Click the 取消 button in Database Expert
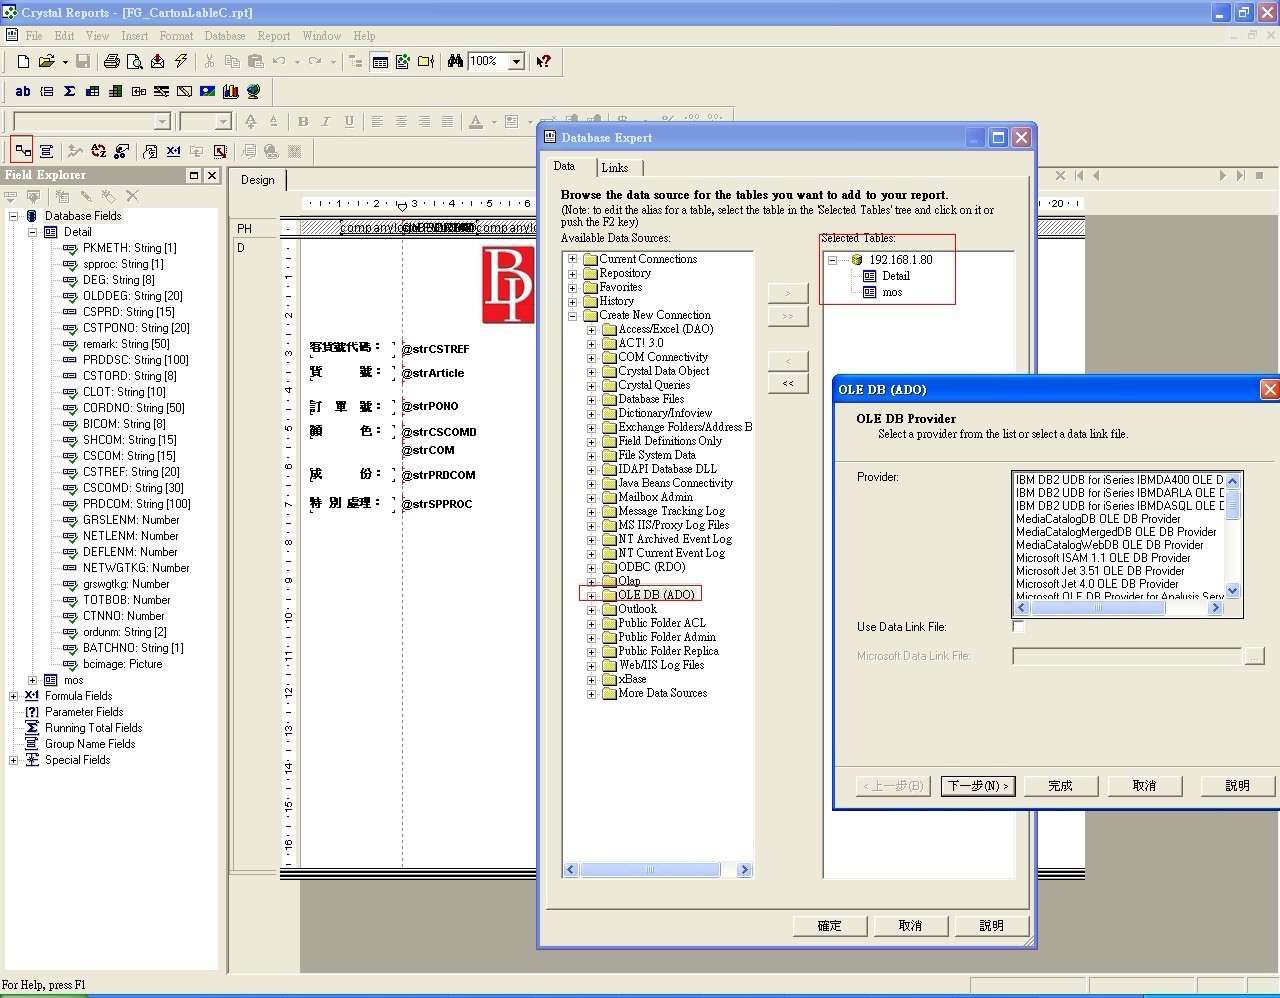The height and width of the screenshot is (998, 1280). 910,926
